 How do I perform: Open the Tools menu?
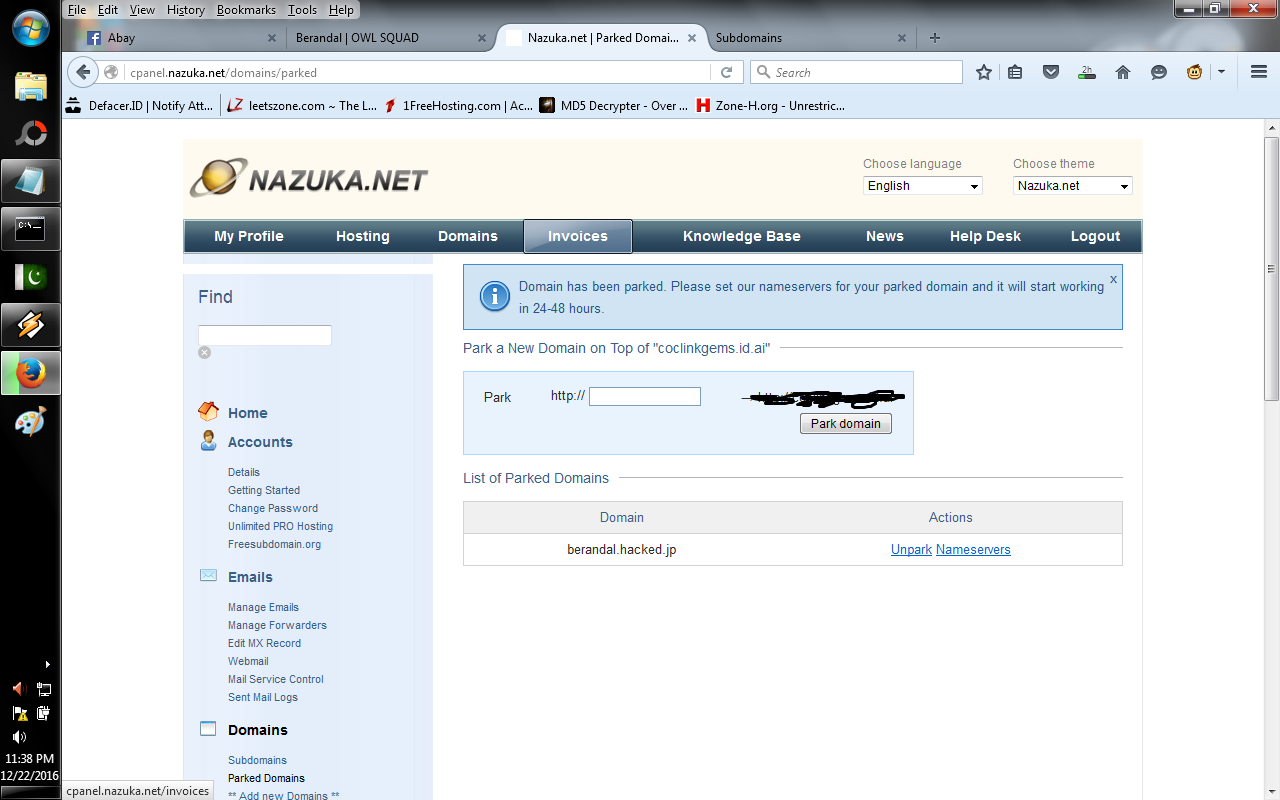point(302,10)
